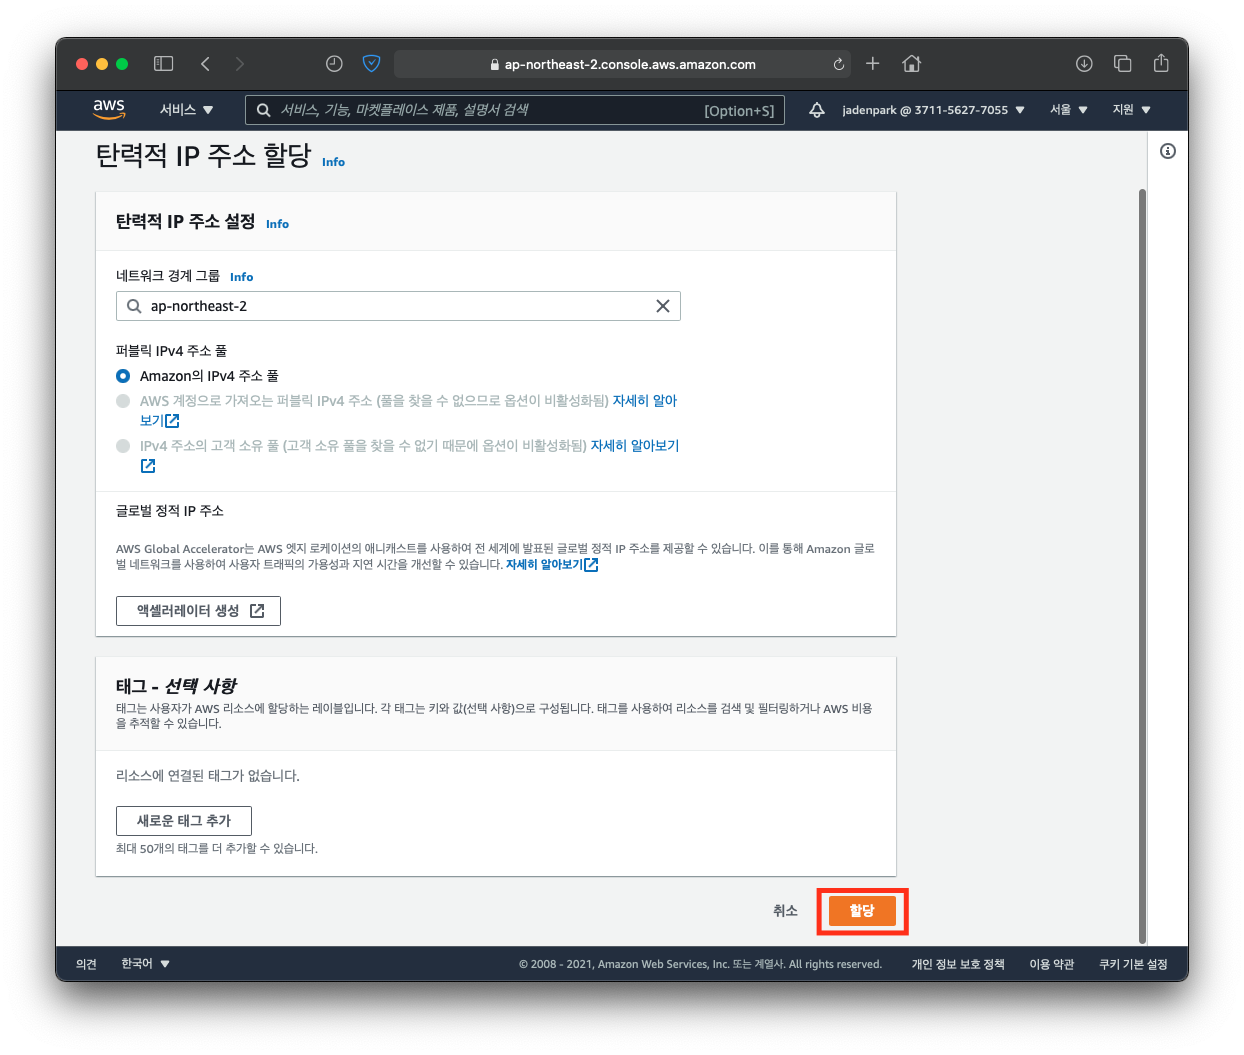Open 자세히 알아보기 link for 고객 소유 풀
Image resolution: width=1244 pixels, height=1055 pixels.
[635, 446]
